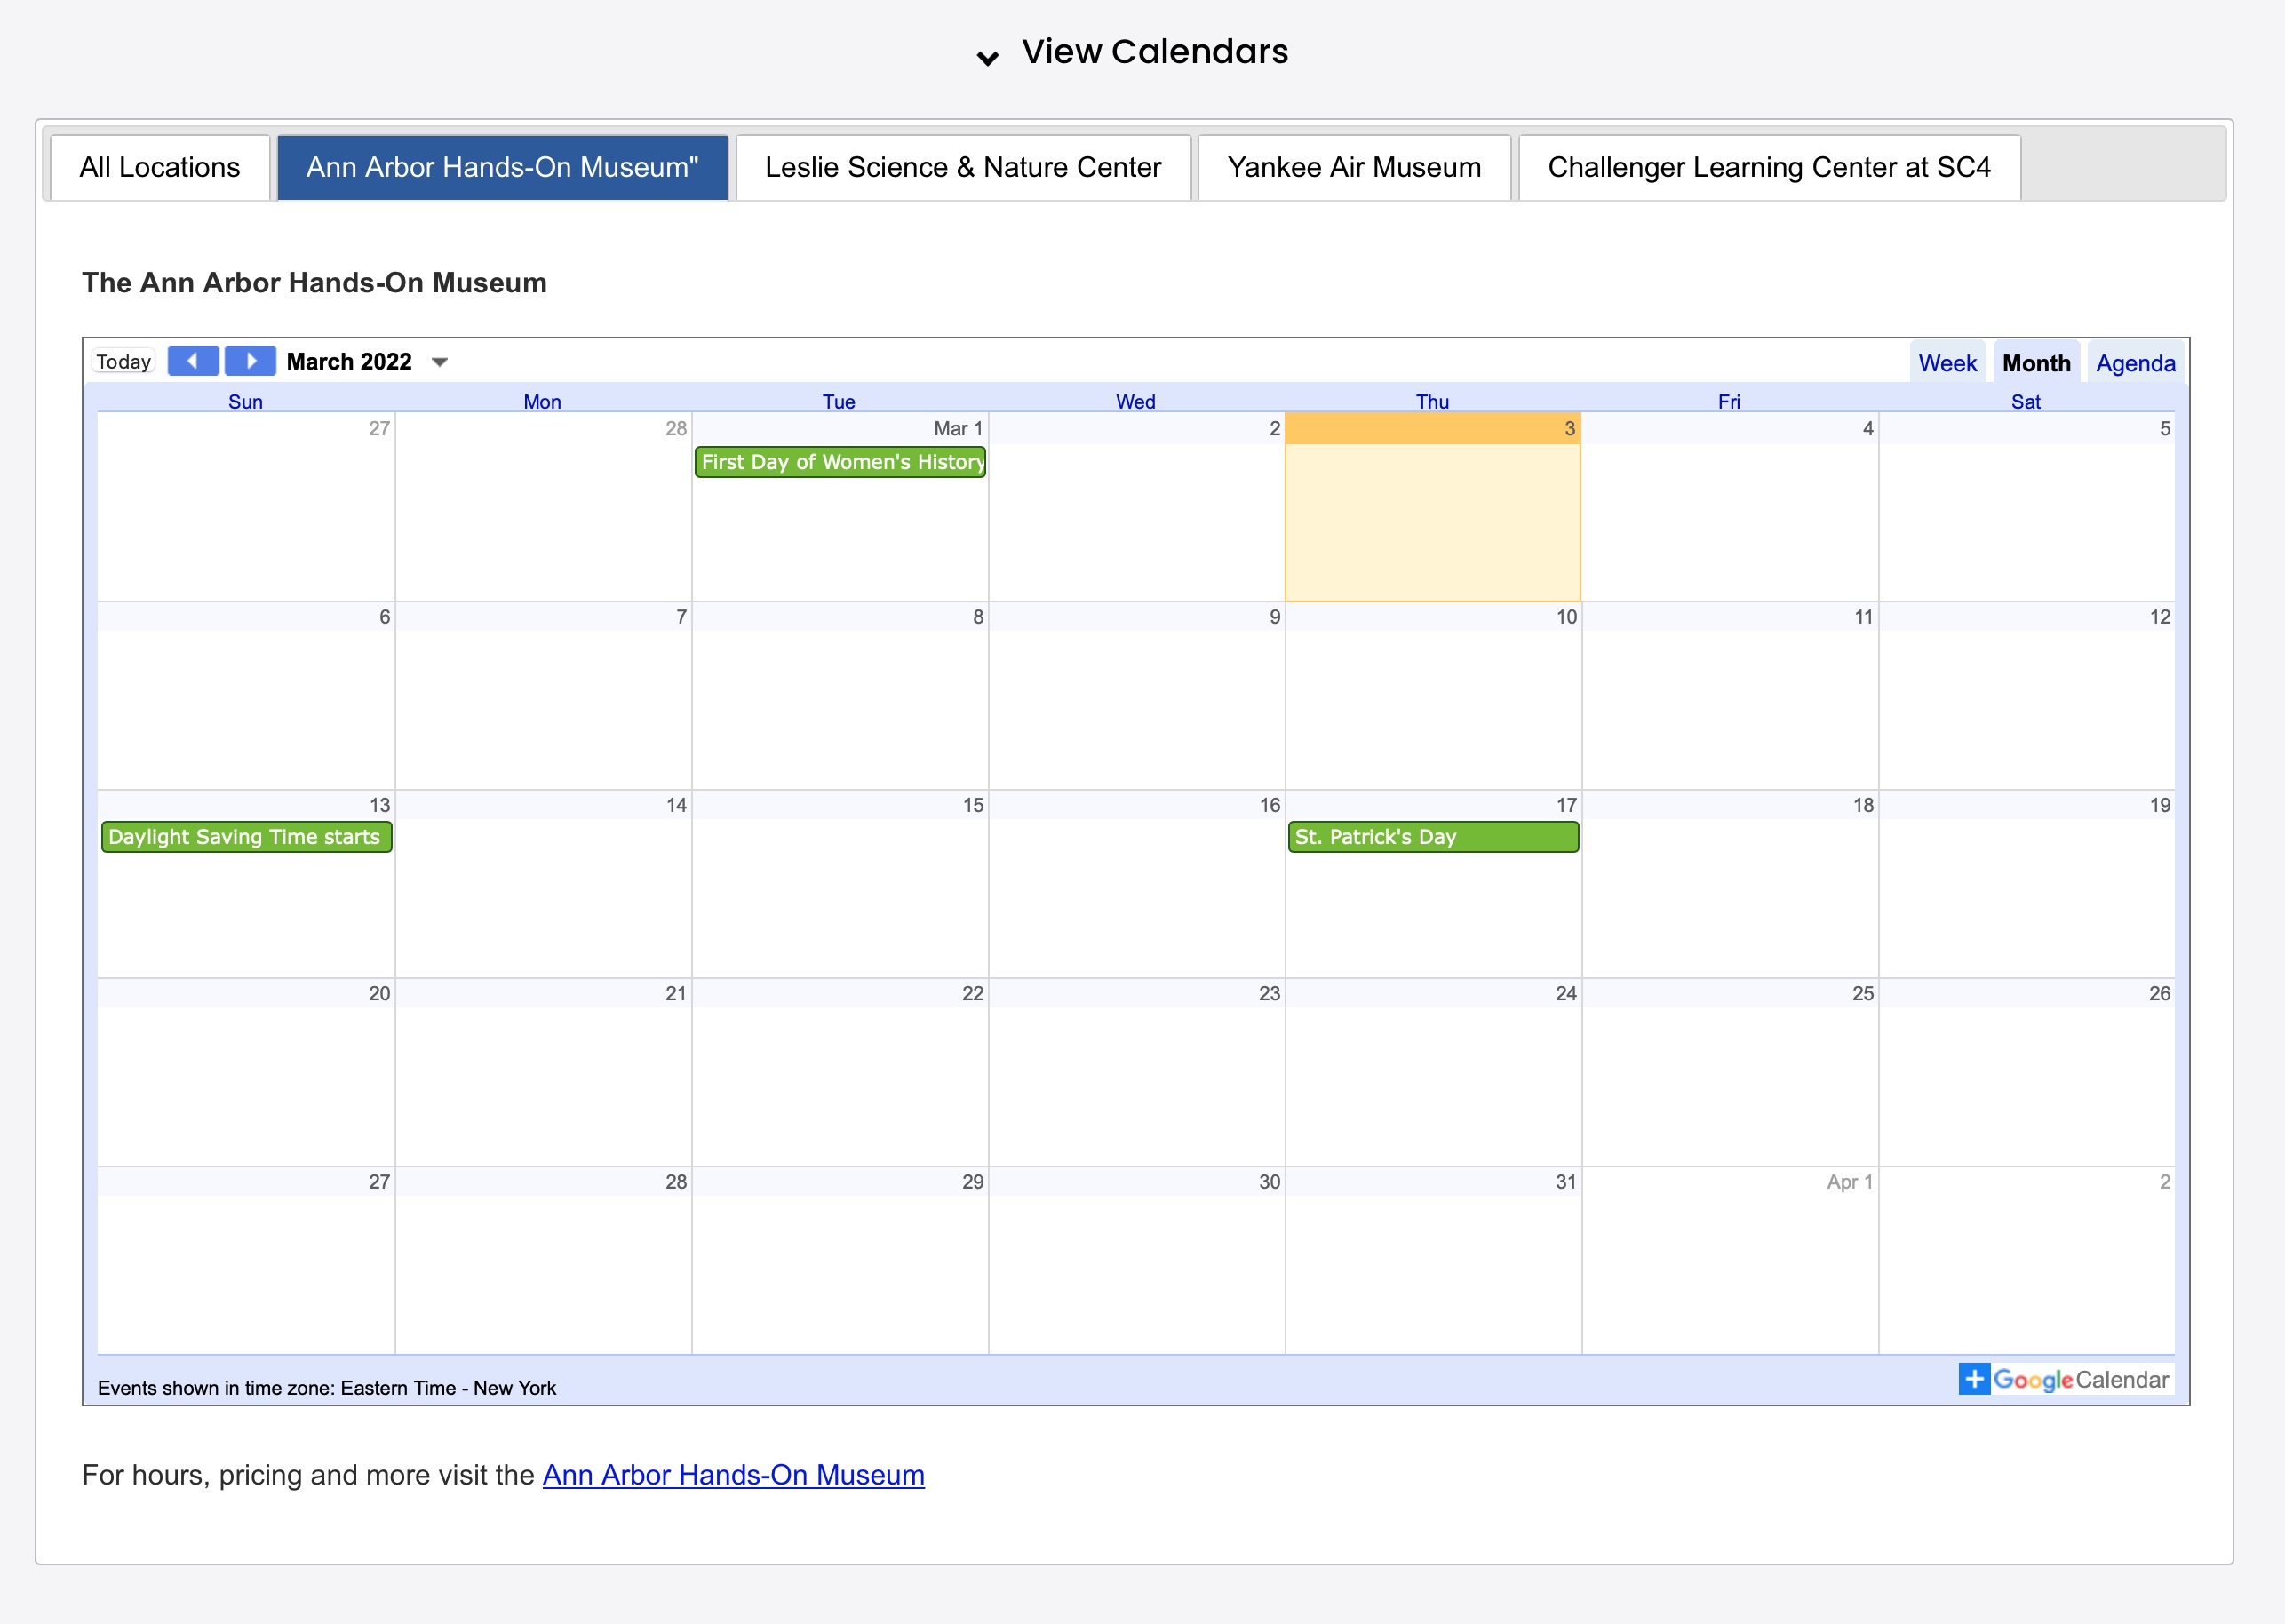This screenshot has width=2285, height=1624.
Task: Select Mar 1 date label
Action: [x=958, y=429]
